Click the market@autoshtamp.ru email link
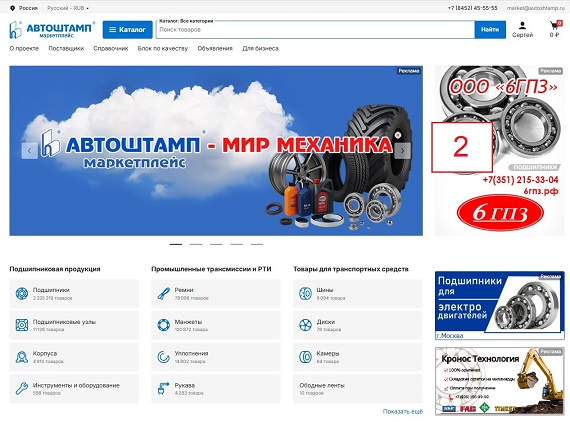The height and width of the screenshot is (422, 570). point(535,8)
